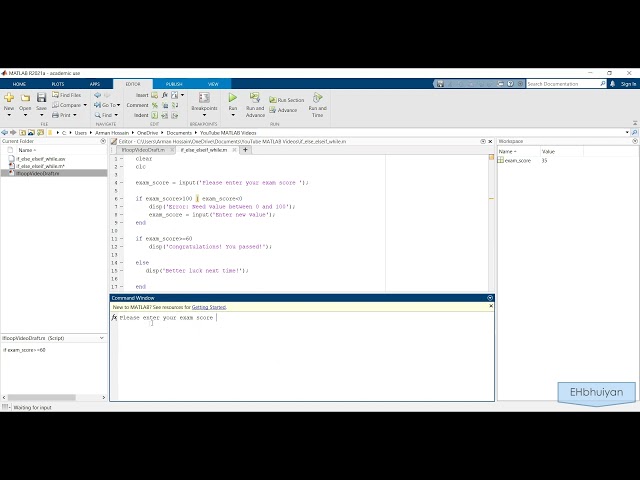
Task: Click the code analyzer orange indicator
Action: 491,157
